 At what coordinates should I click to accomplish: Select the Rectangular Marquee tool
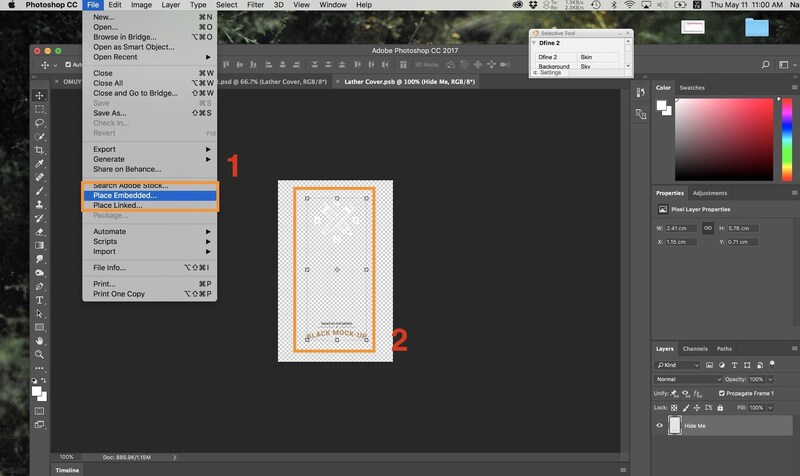click(39, 109)
